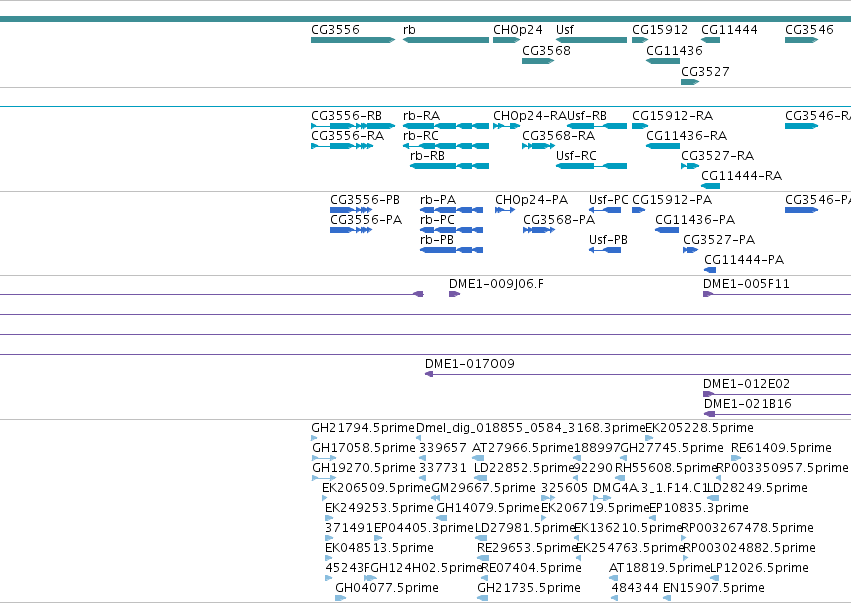Select the EK249253.5prime EST marker
Viewport: 851px width, 603px height.
pos(329,518)
